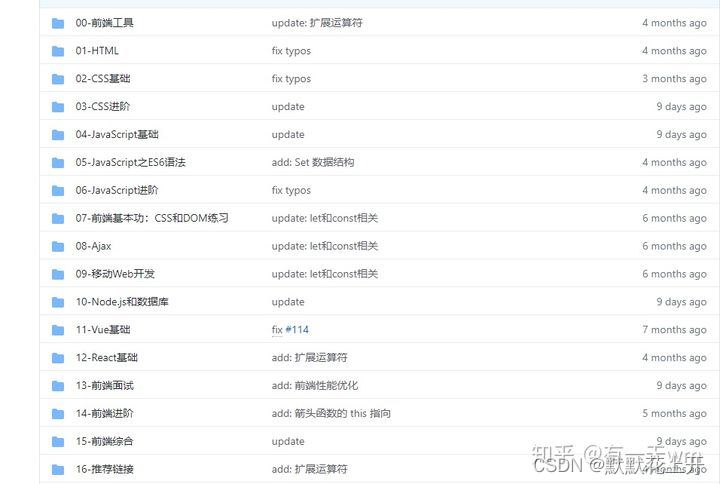This screenshot has width=720, height=484.
Task: Click folder icon beside 08-Ajax
Action: [x=58, y=247]
